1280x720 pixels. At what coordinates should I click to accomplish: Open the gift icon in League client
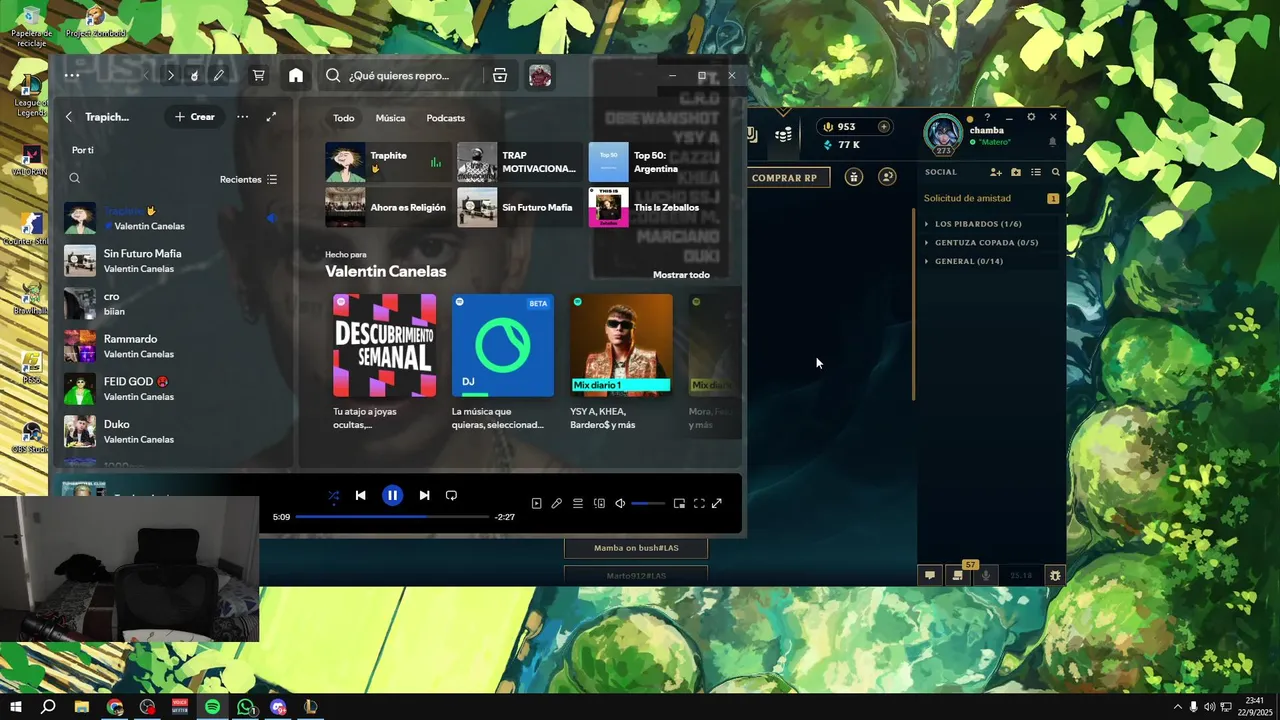(854, 177)
